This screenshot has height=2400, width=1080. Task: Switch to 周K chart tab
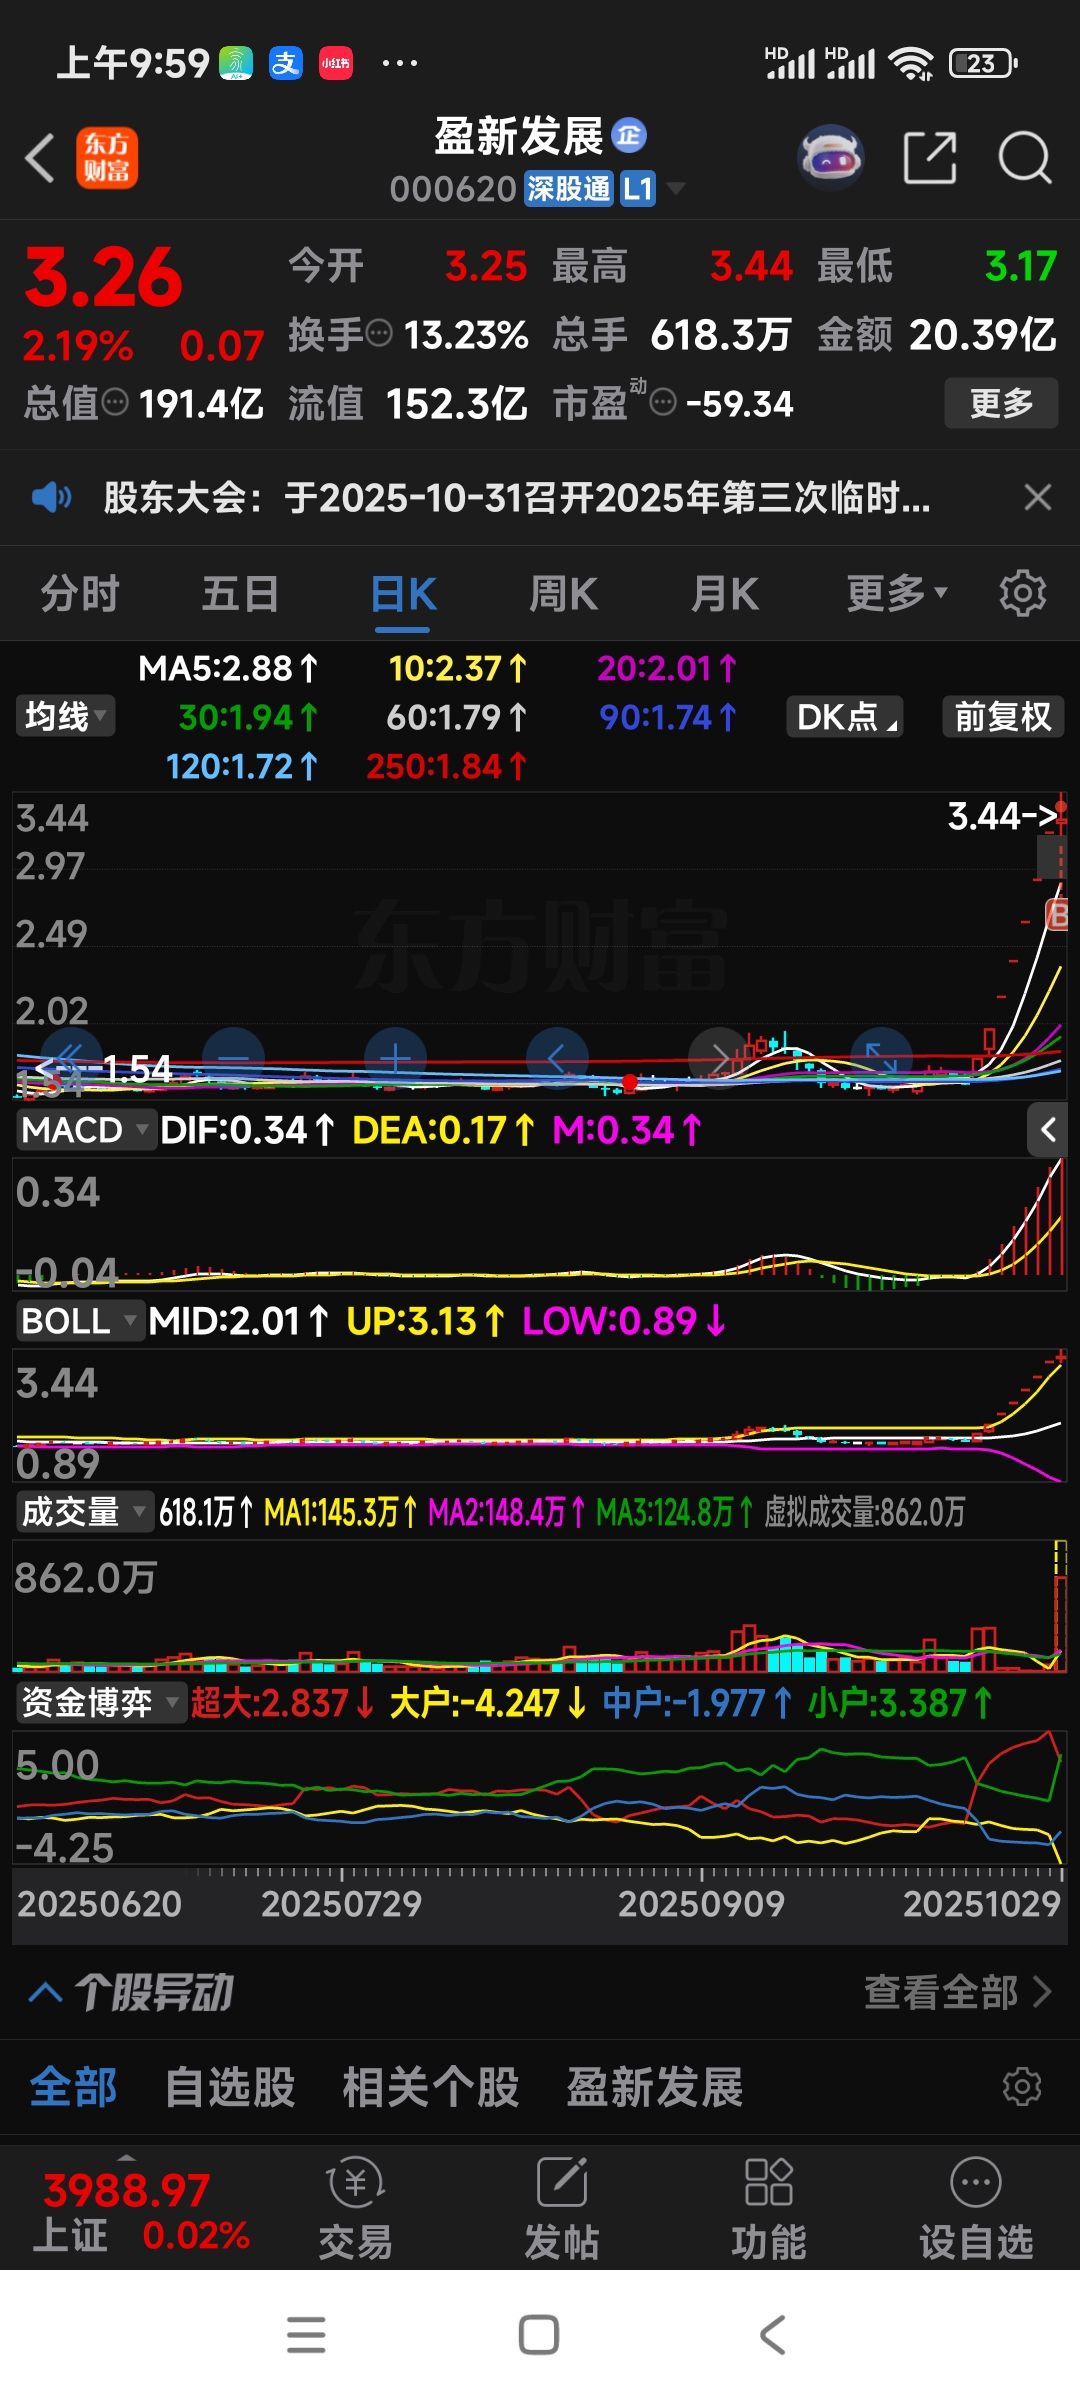click(x=563, y=593)
